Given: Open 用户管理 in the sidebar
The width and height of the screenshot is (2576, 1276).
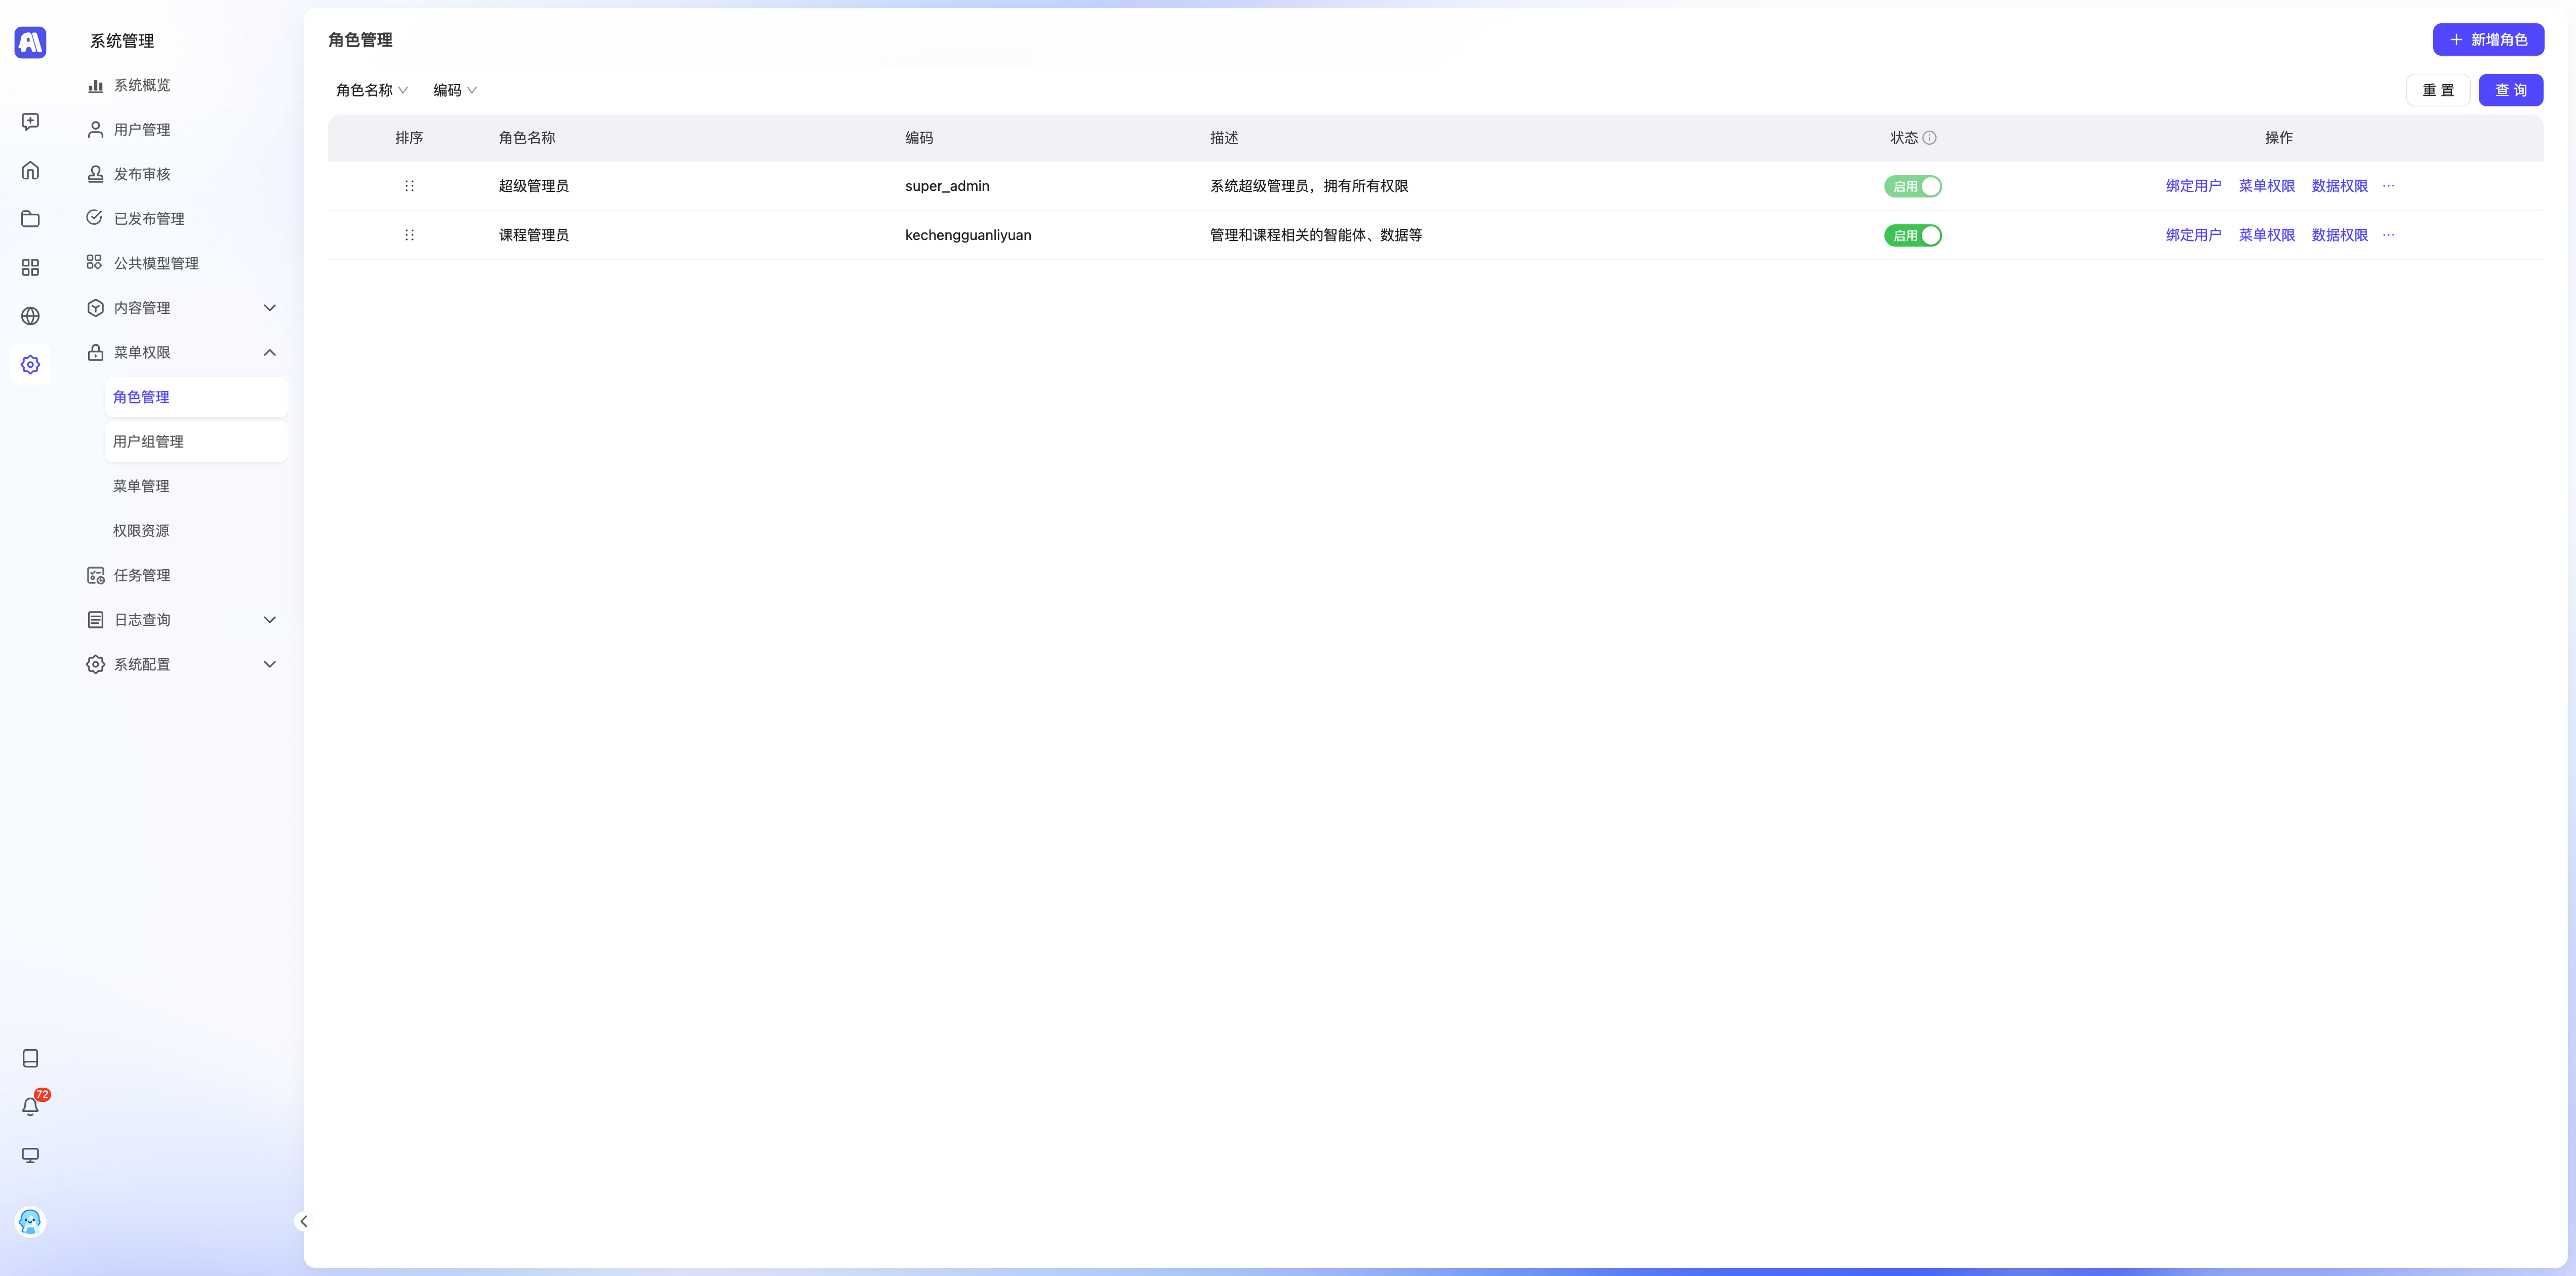Looking at the screenshot, I should (142, 130).
